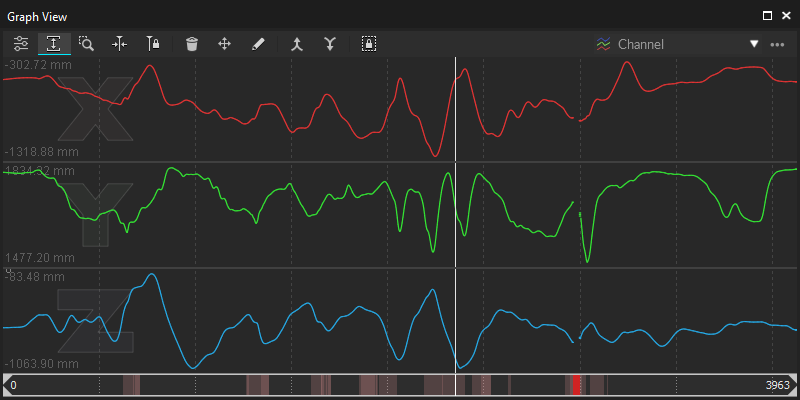
Task: Click the split arrows icon
Action: [330, 44]
